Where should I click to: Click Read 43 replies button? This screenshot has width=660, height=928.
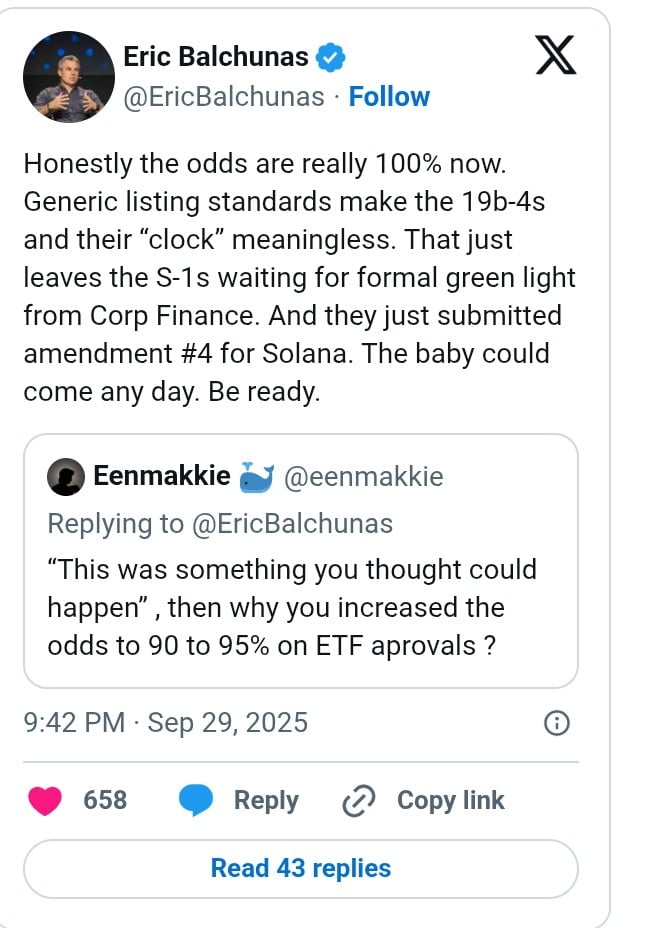tap(300, 868)
